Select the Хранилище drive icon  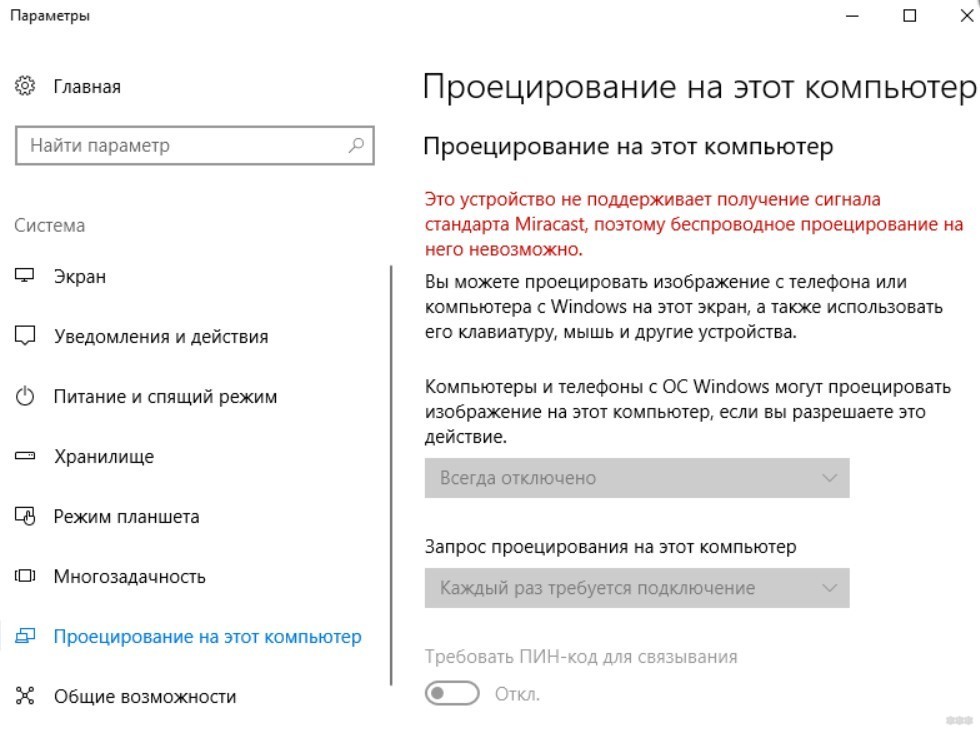(23, 456)
